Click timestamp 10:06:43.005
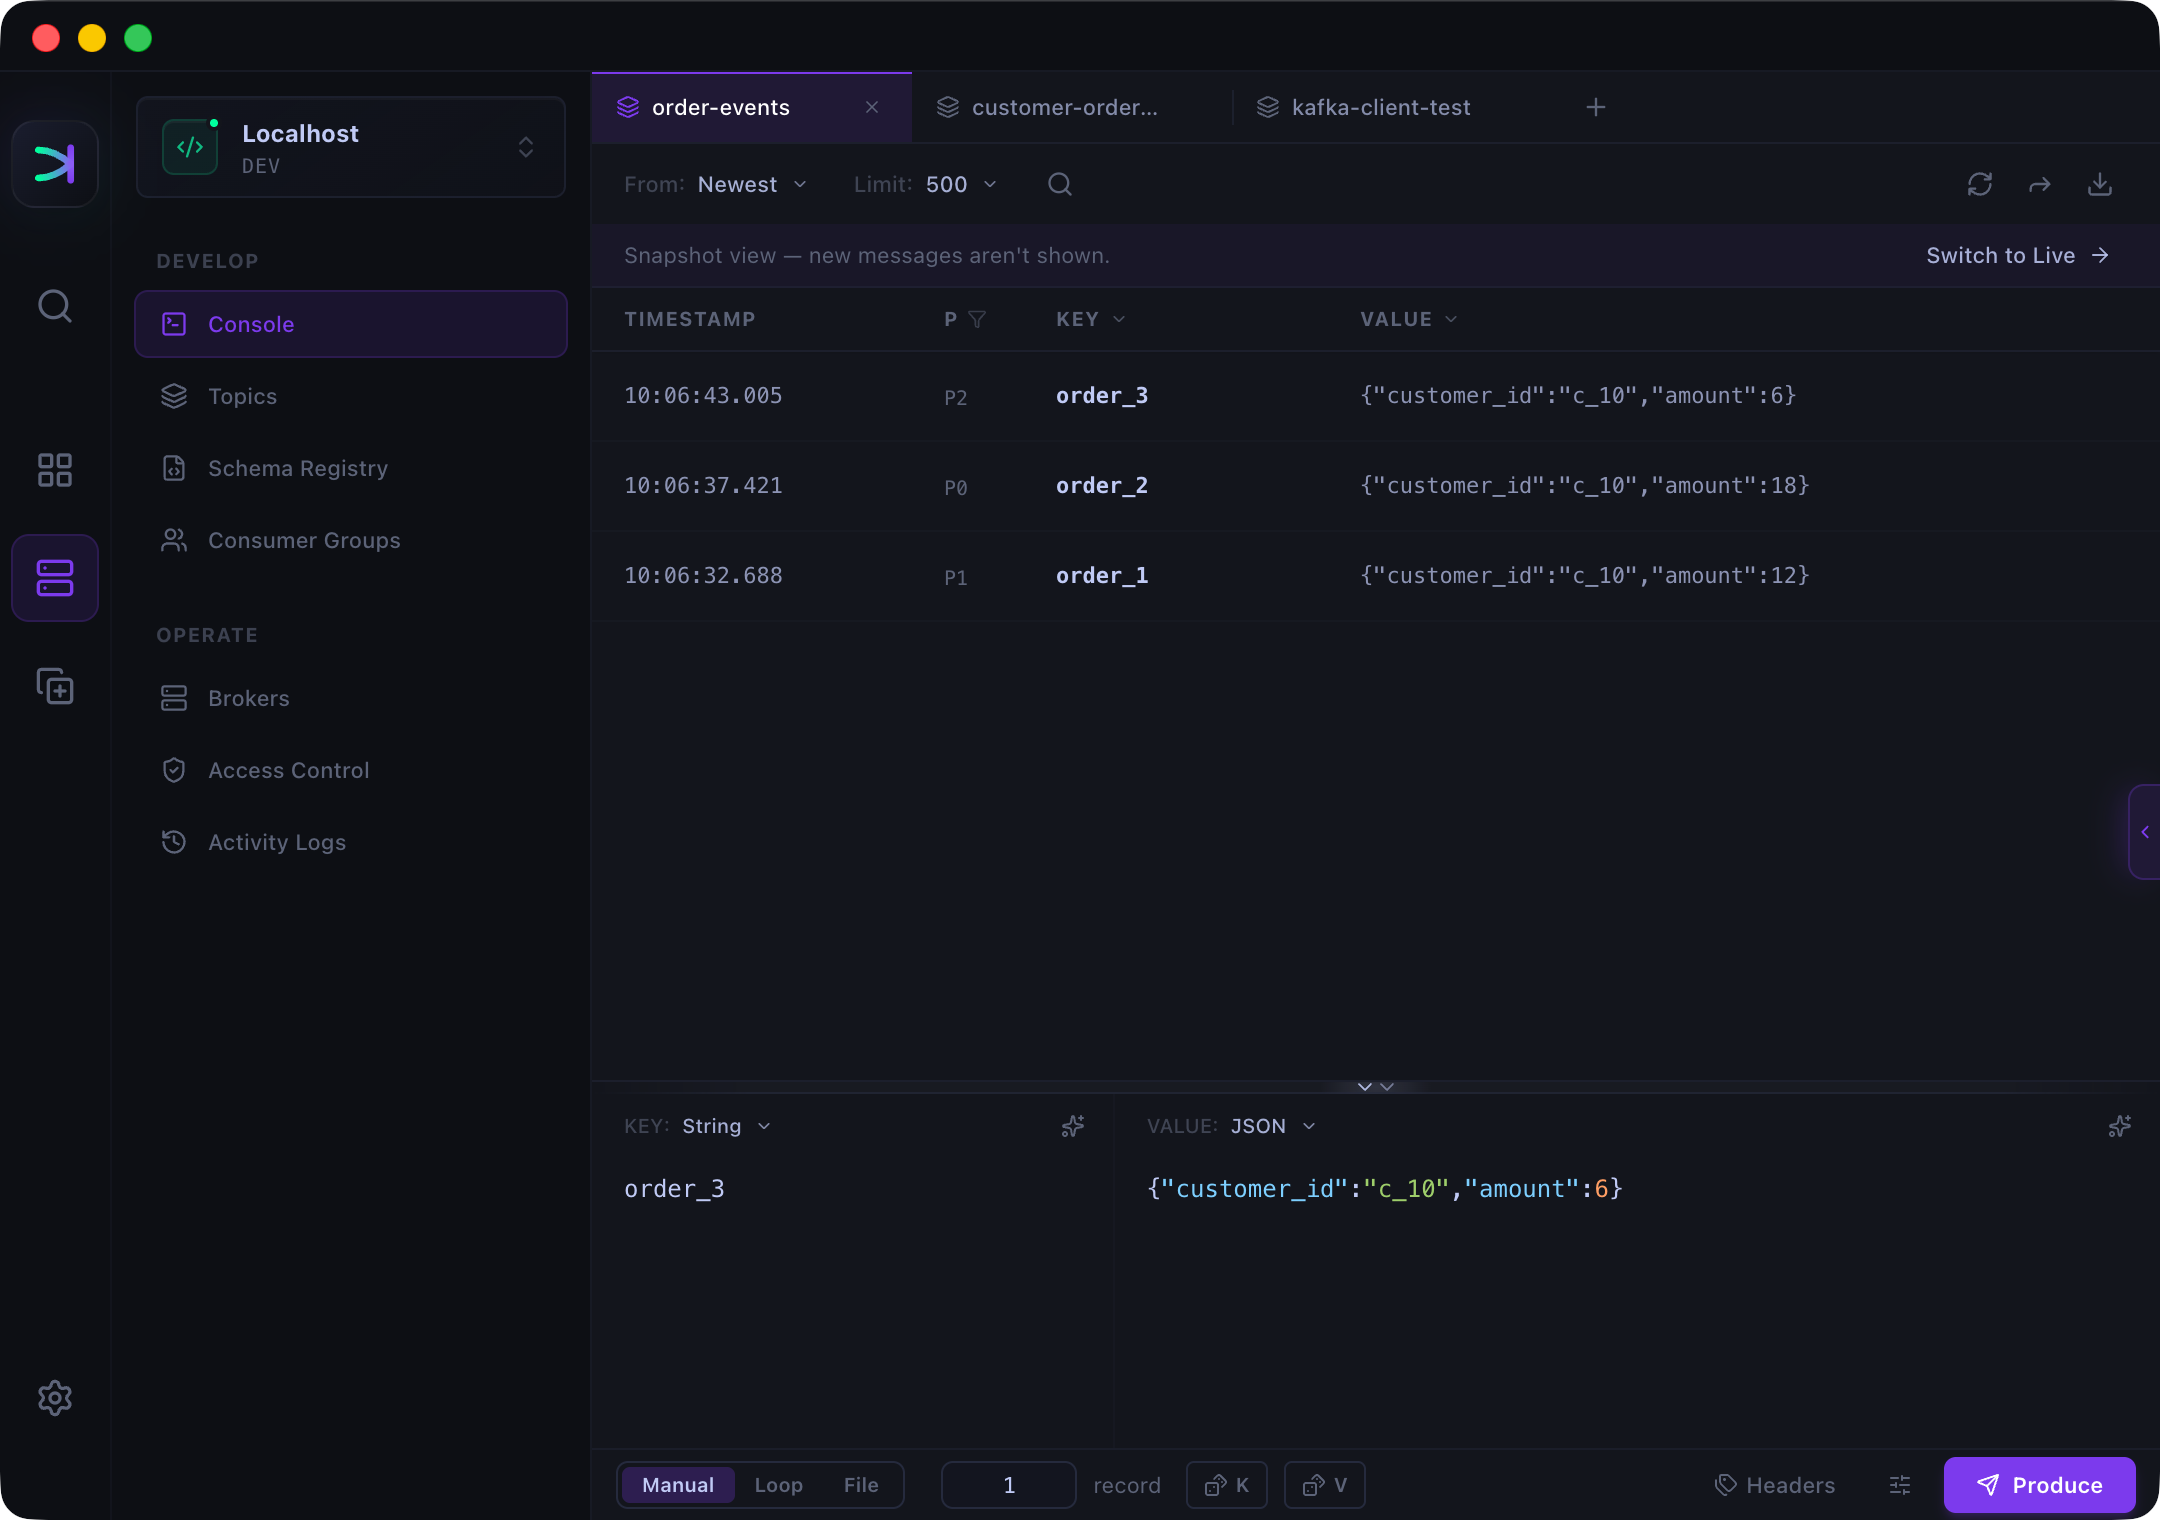Screen dimensions: 2160x1520 click(x=703, y=396)
